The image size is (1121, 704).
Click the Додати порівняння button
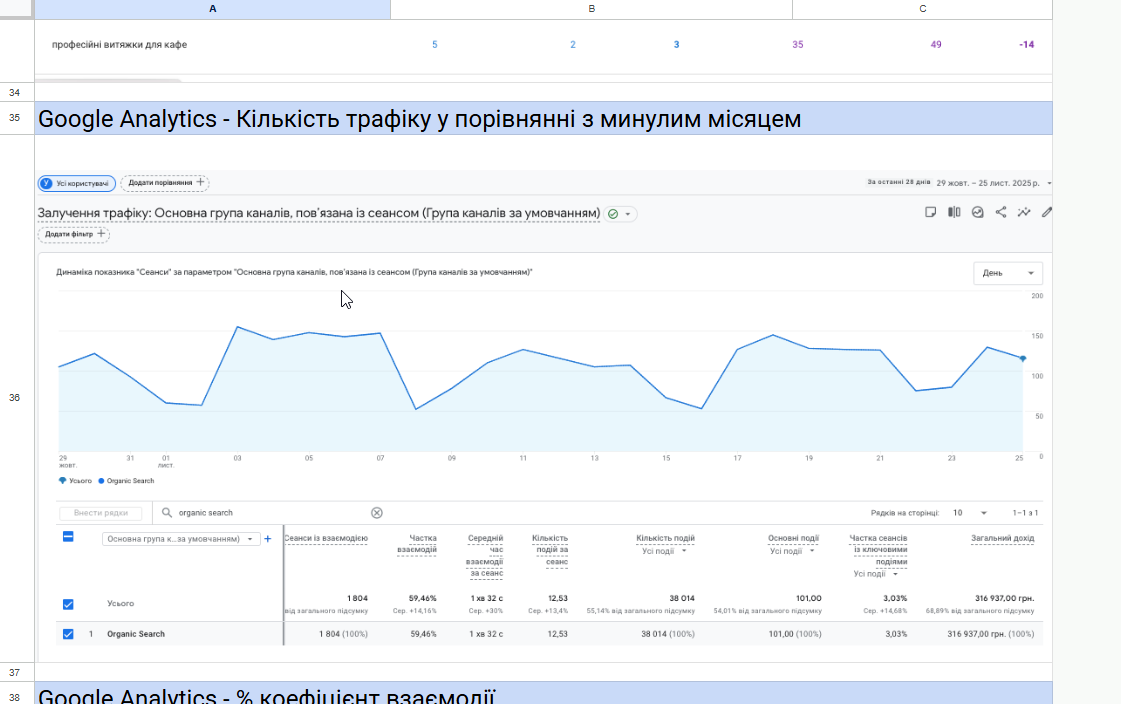click(x=164, y=183)
